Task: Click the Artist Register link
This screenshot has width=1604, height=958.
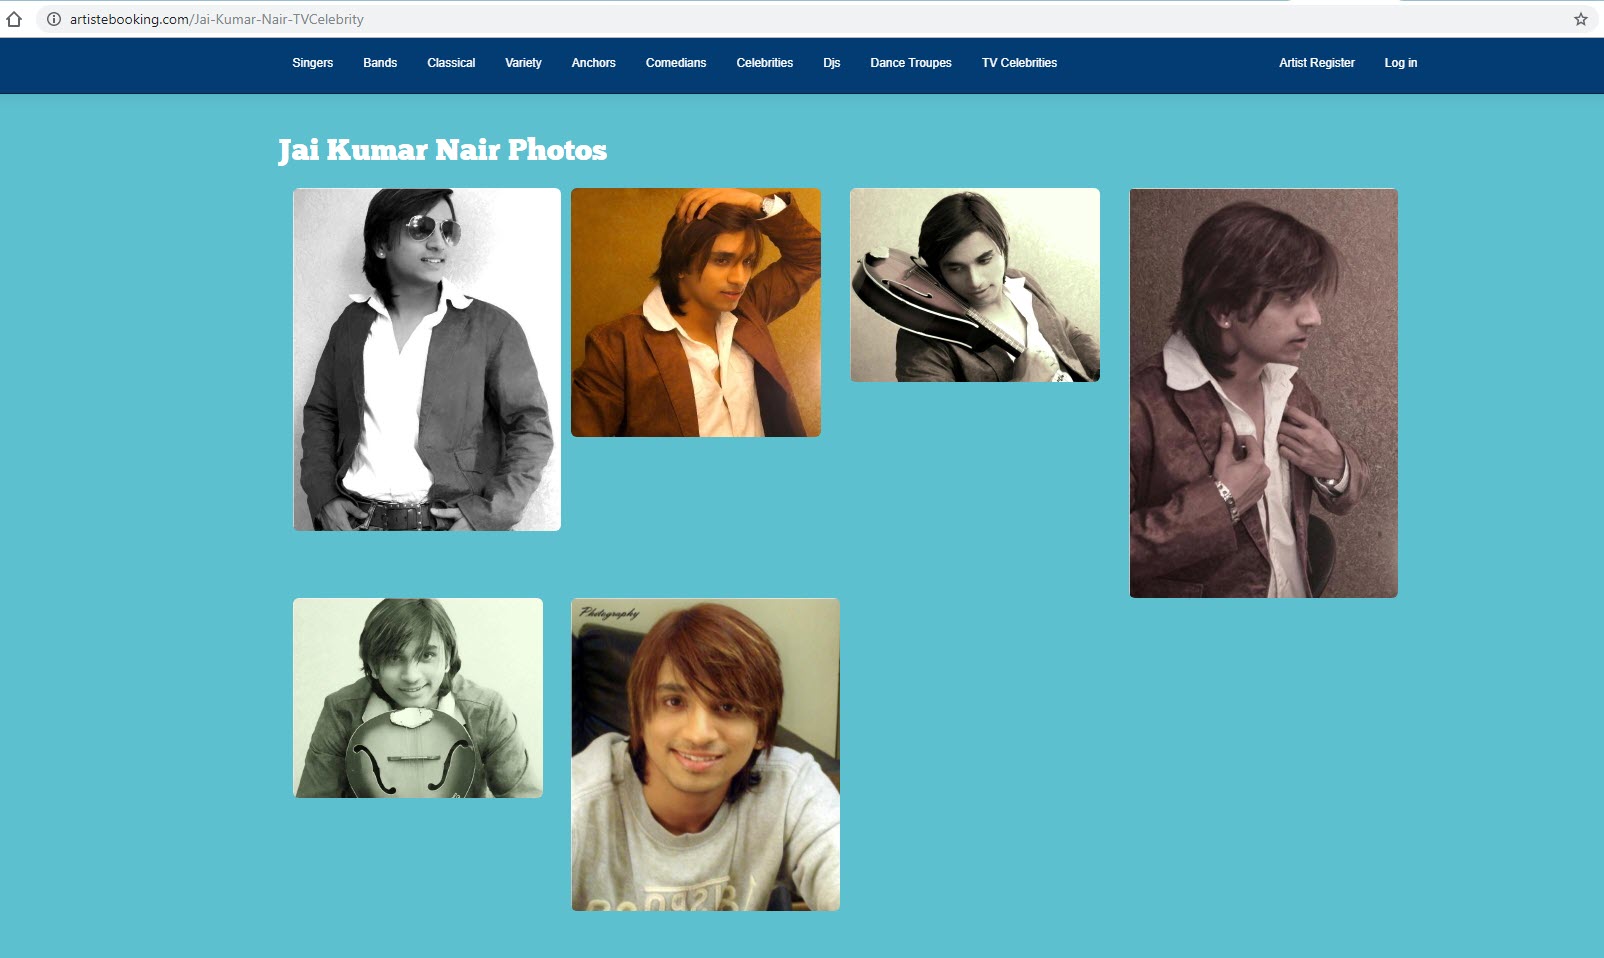Action: coord(1317,63)
